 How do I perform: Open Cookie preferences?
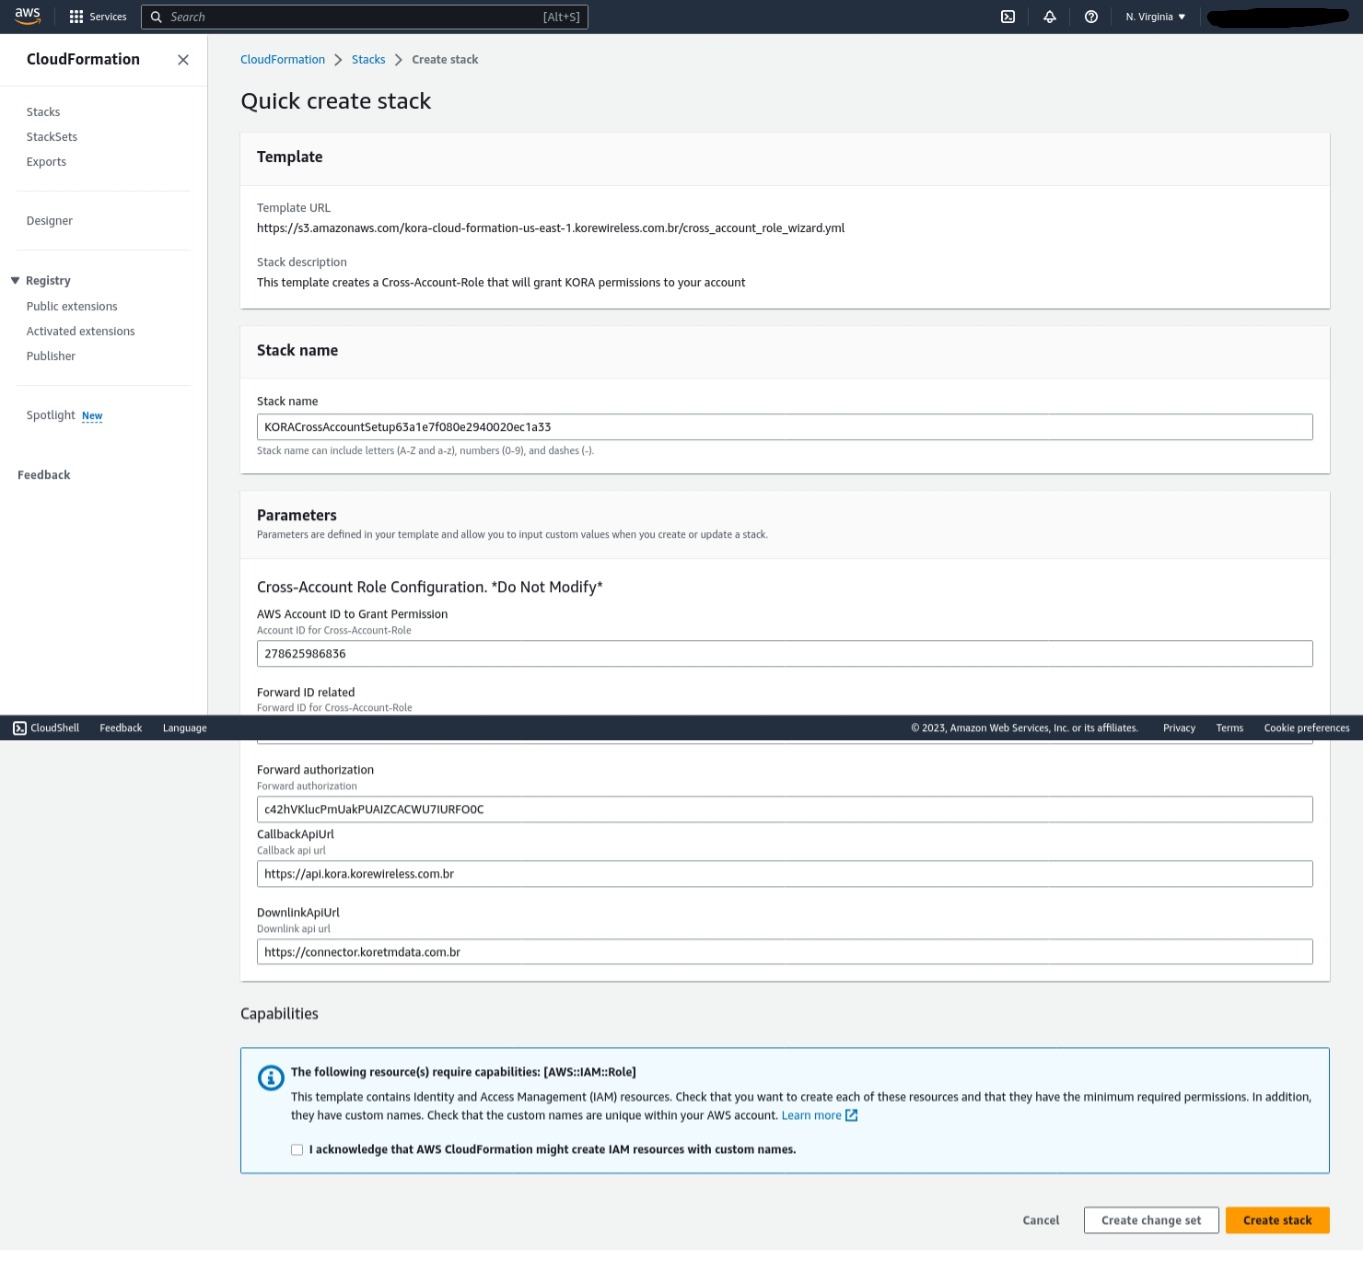(1306, 728)
